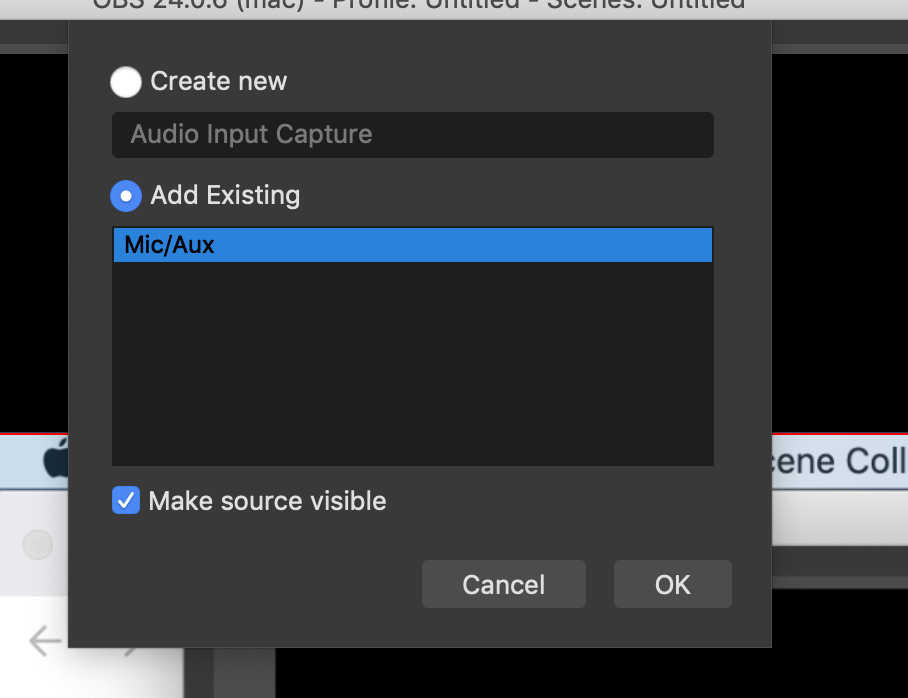Open the Apple menu icon
This screenshot has width=908, height=698.
[56, 461]
